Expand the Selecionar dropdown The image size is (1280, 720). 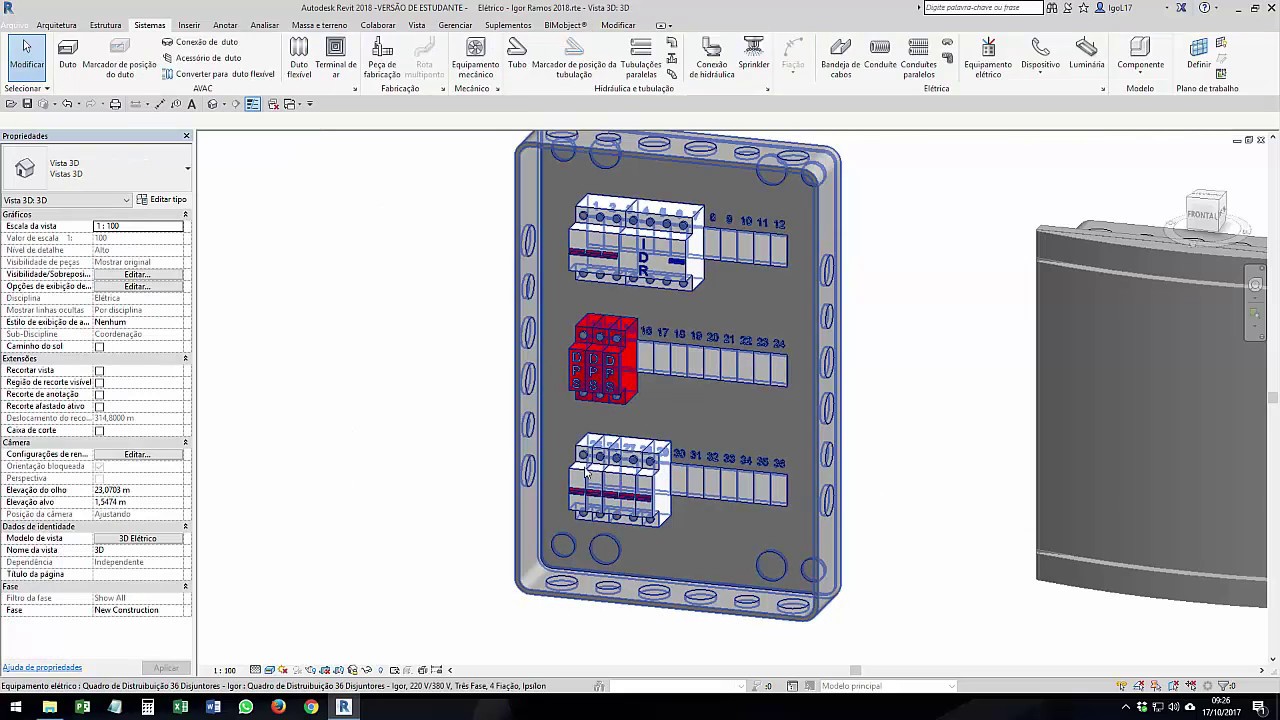27,89
